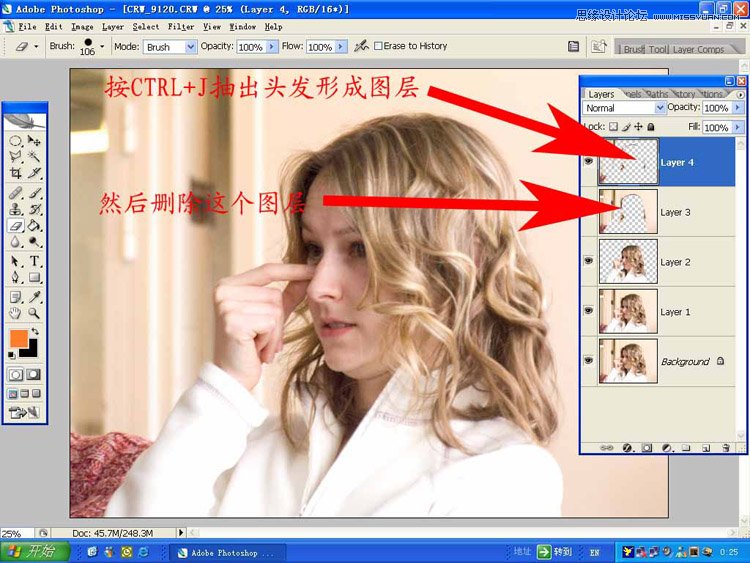Viewport: 750px width, 563px height.
Task: Select the Notes tool
Action: coord(15,297)
